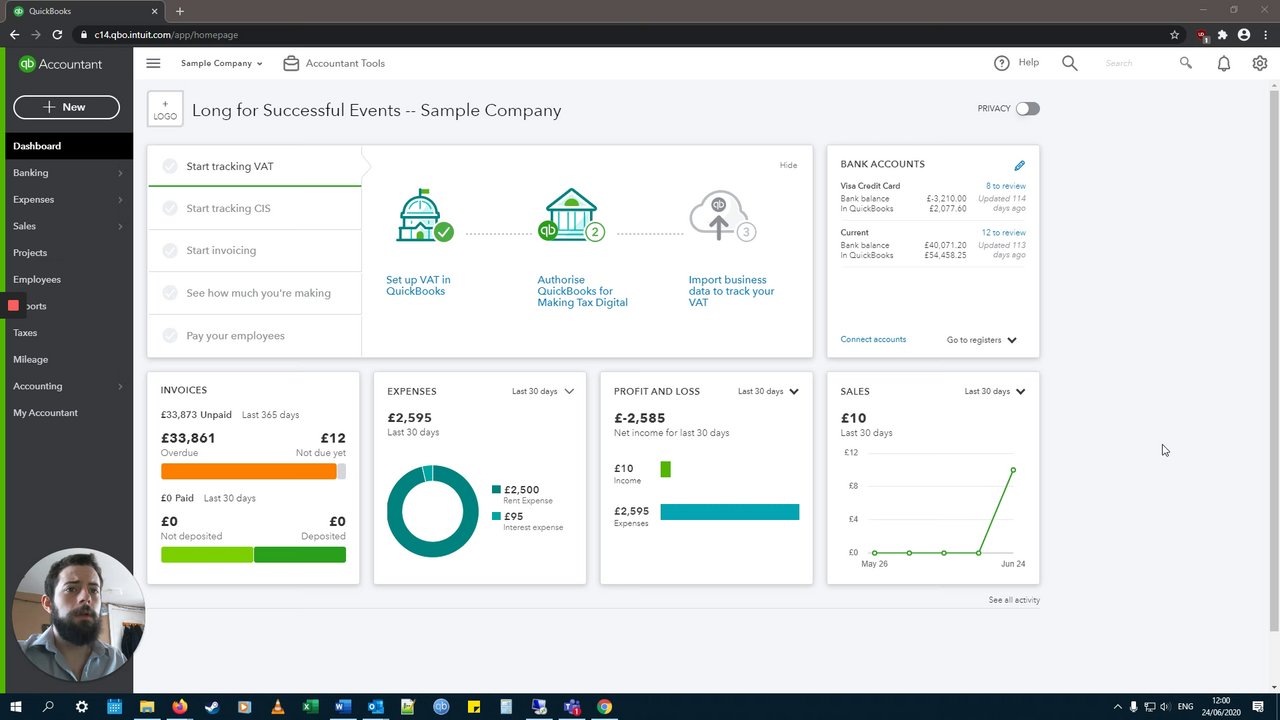Screen dimensions: 1280x720
Task: Open the notifications bell
Action: coord(1224,63)
